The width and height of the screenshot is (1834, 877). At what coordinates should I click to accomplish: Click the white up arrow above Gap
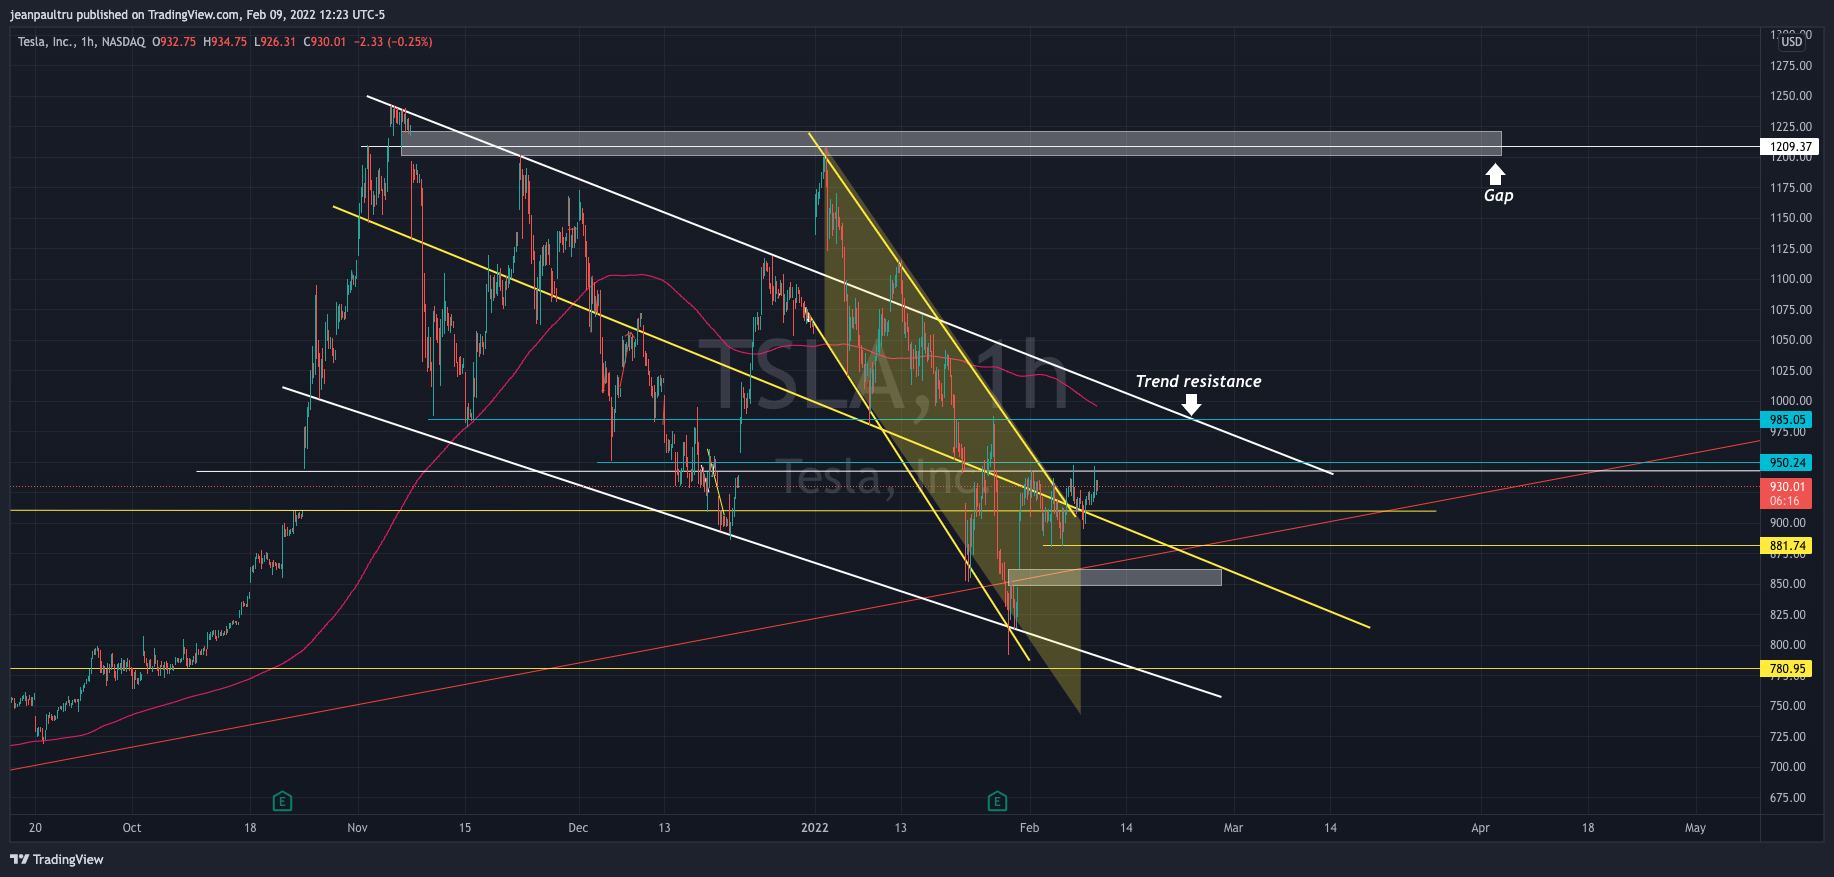point(1495,175)
